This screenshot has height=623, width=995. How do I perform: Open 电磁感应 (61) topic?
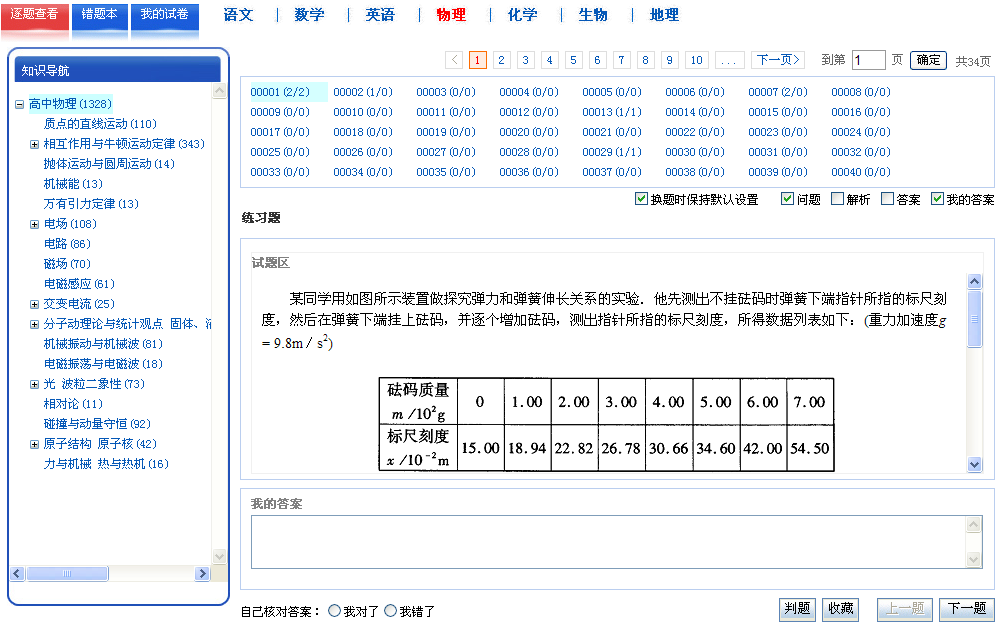click(79, 284)
